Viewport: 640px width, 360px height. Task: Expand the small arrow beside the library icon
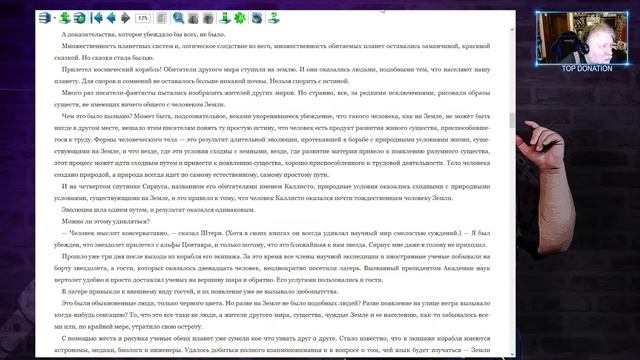tap(55, 18)
